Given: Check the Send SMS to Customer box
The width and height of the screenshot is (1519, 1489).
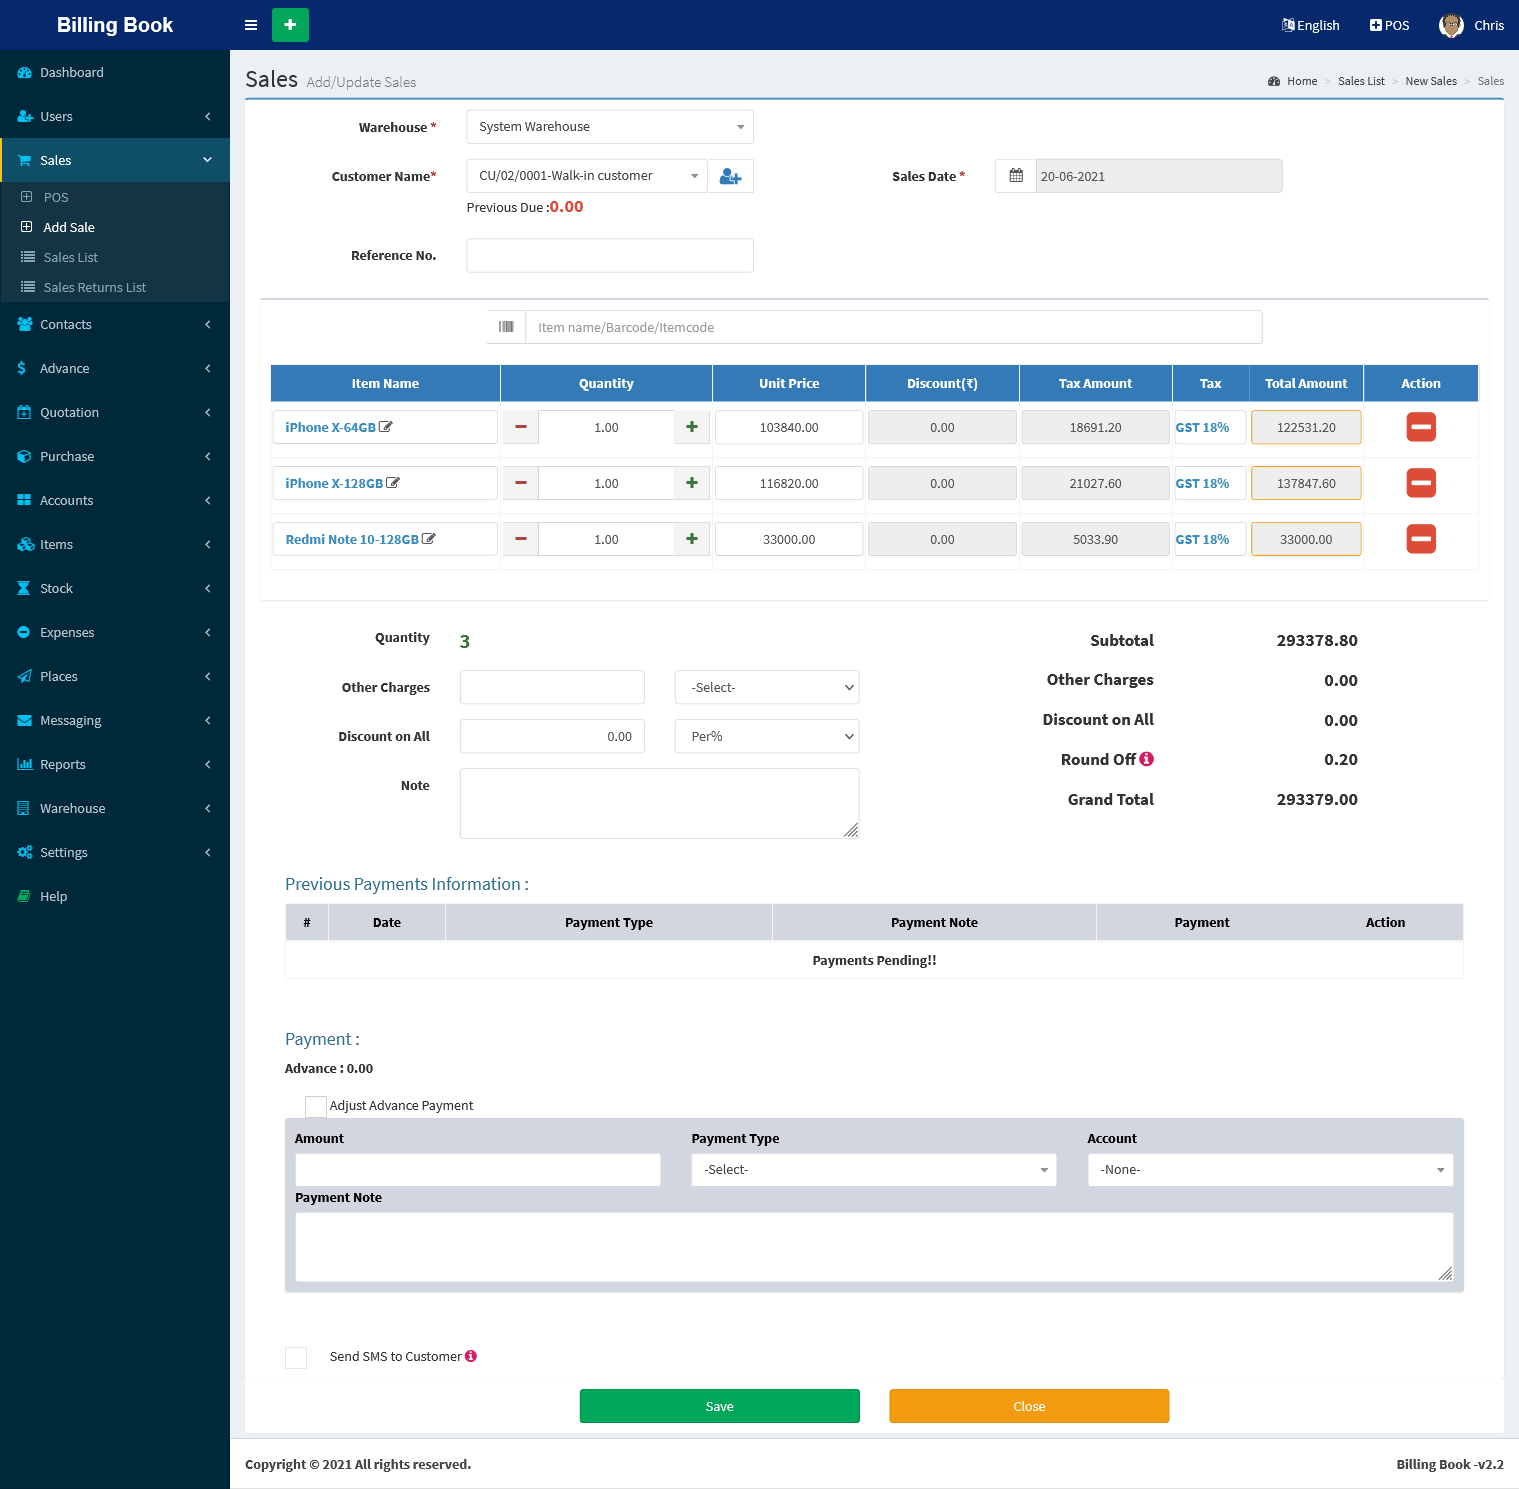Looking at the screenshot, I should pos(296,1357).
